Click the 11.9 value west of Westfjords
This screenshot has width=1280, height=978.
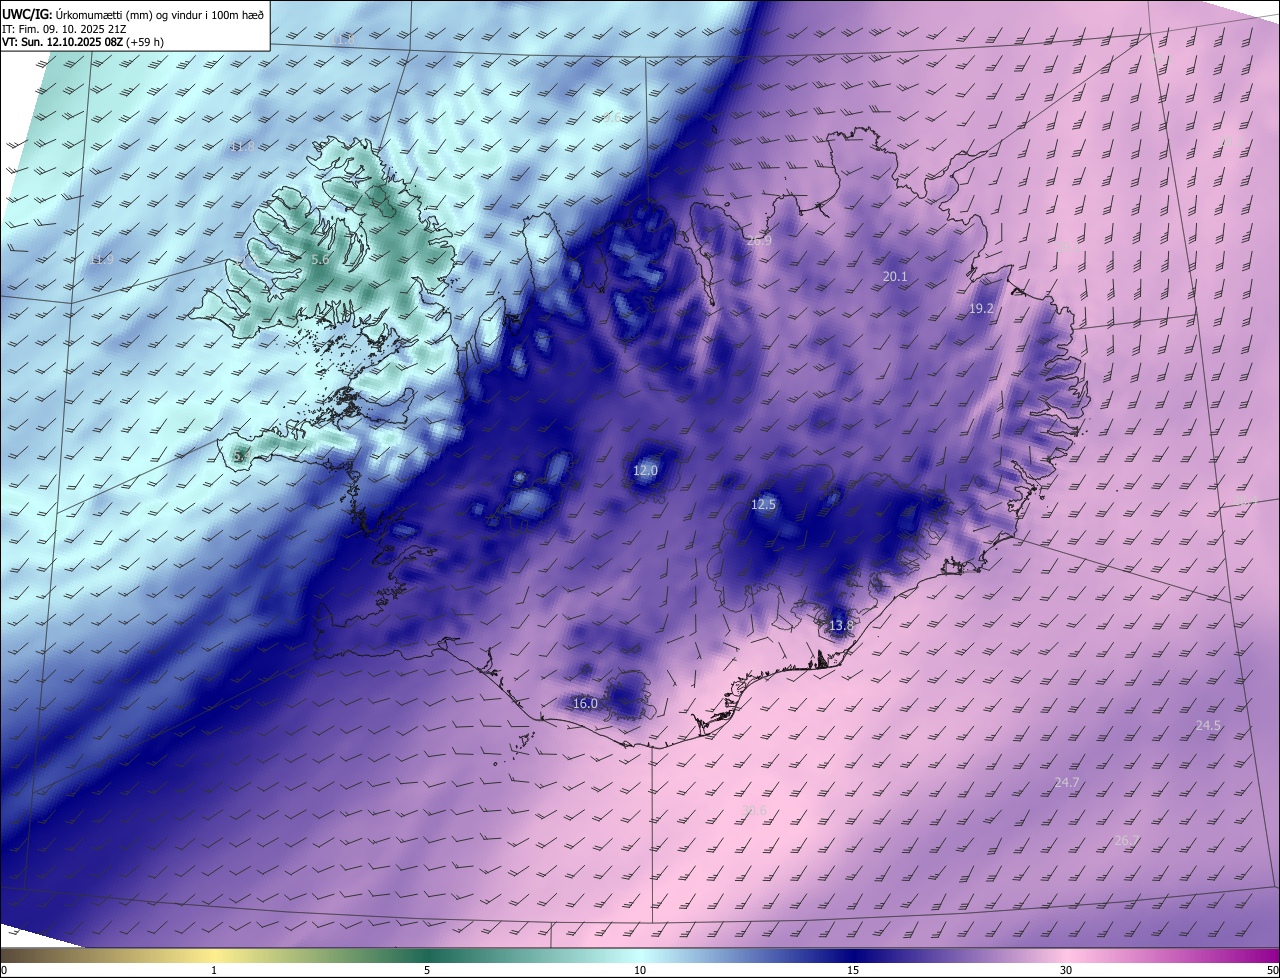(100, 260)
